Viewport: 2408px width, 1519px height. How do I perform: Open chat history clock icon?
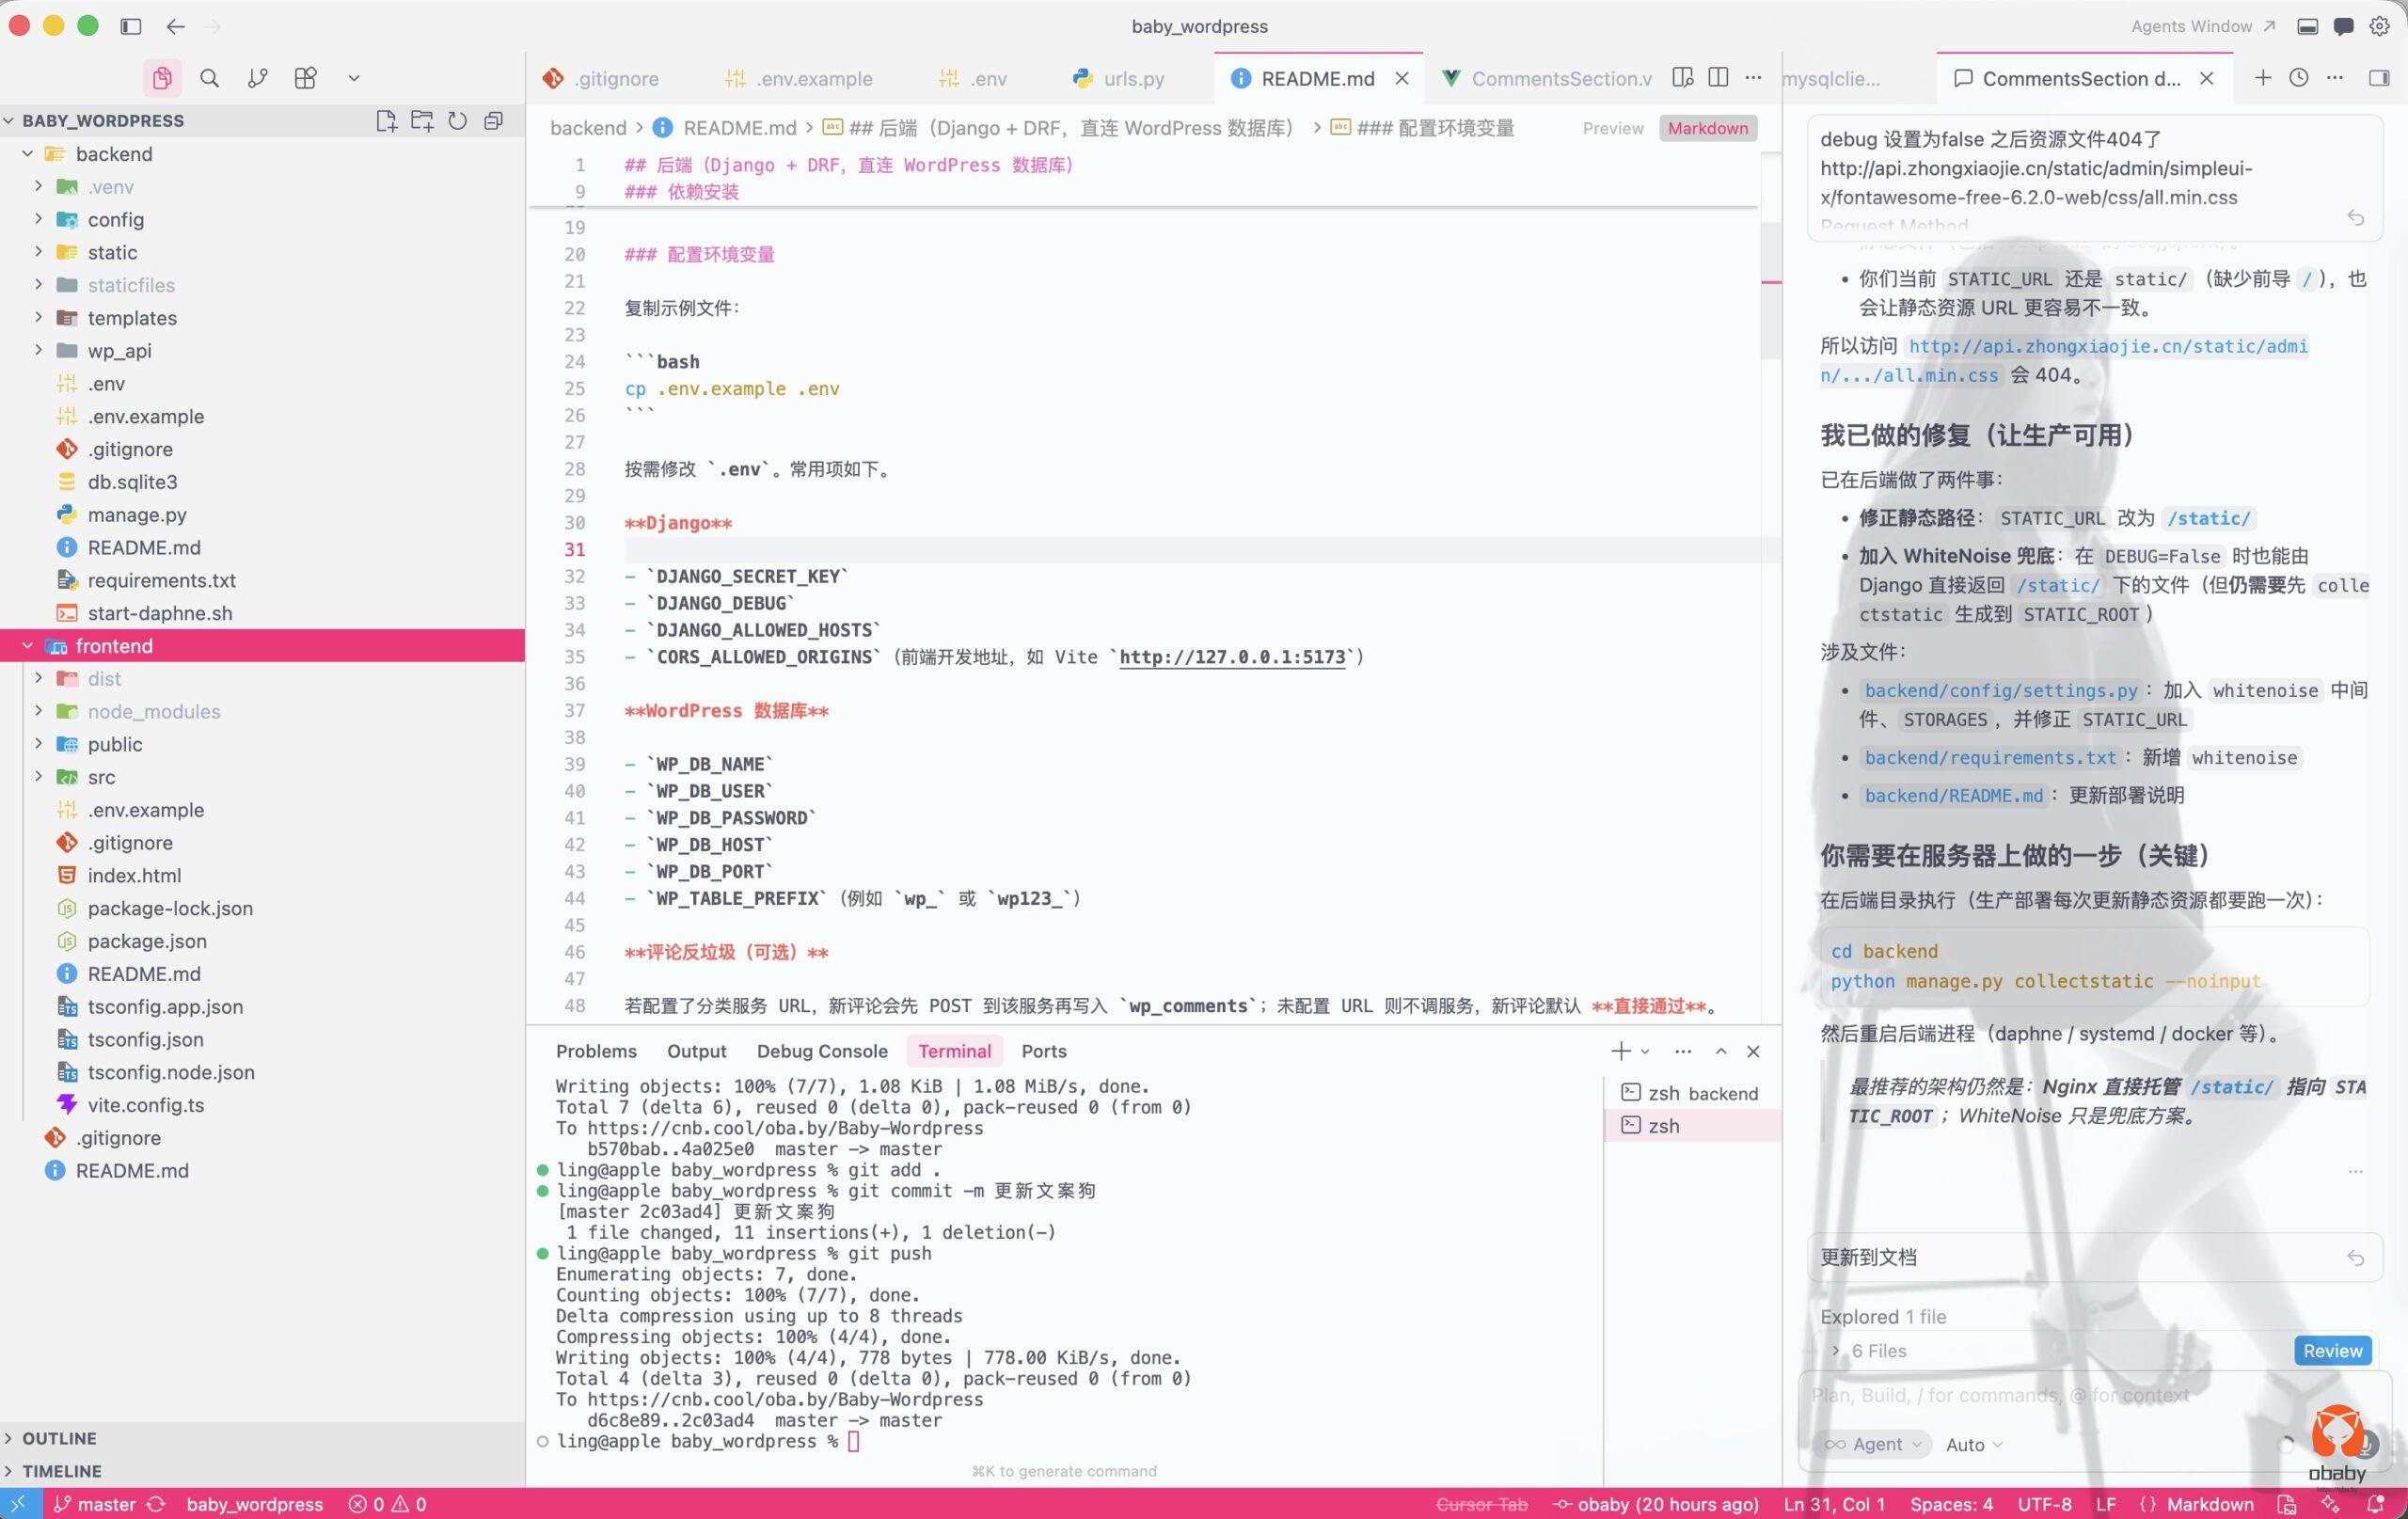tap(2298, 78)
